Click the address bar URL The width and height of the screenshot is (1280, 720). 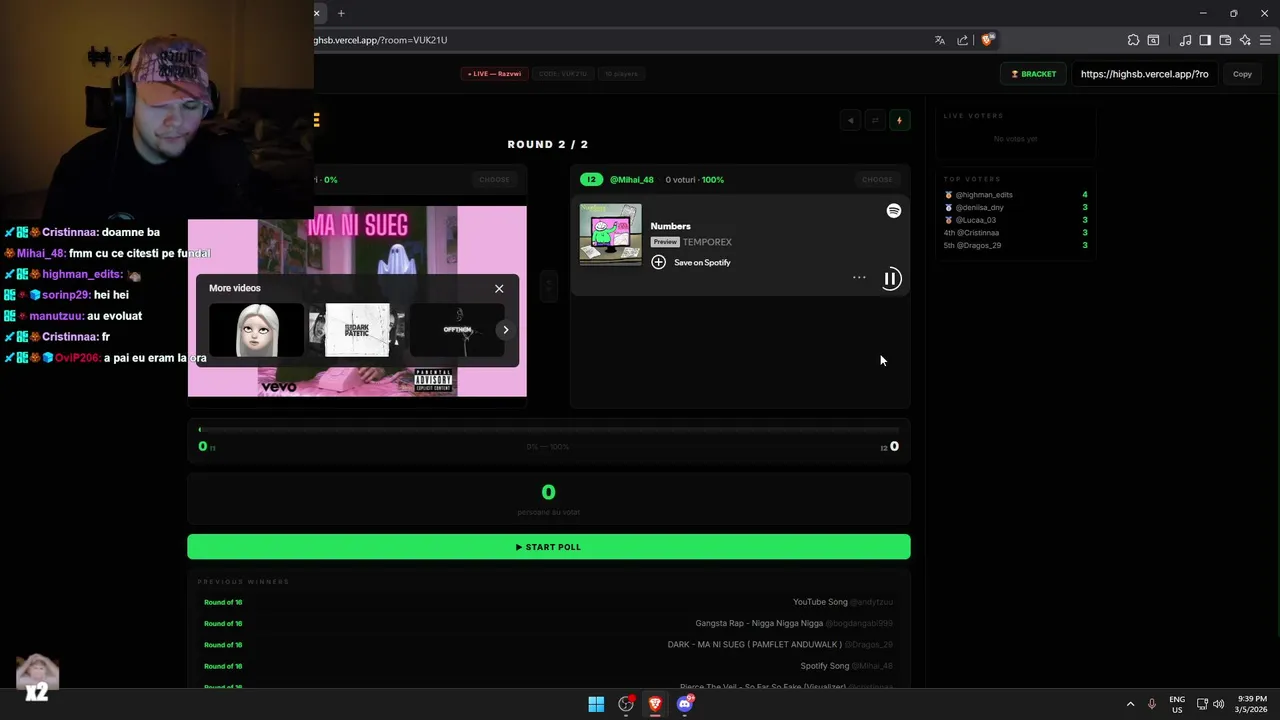(381, 40)
